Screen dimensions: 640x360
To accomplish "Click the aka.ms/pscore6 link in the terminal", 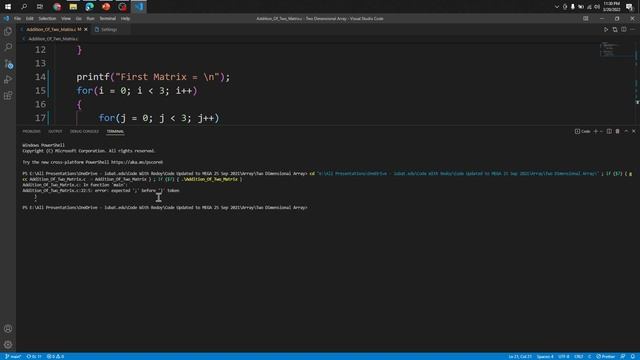I will 137,162.
